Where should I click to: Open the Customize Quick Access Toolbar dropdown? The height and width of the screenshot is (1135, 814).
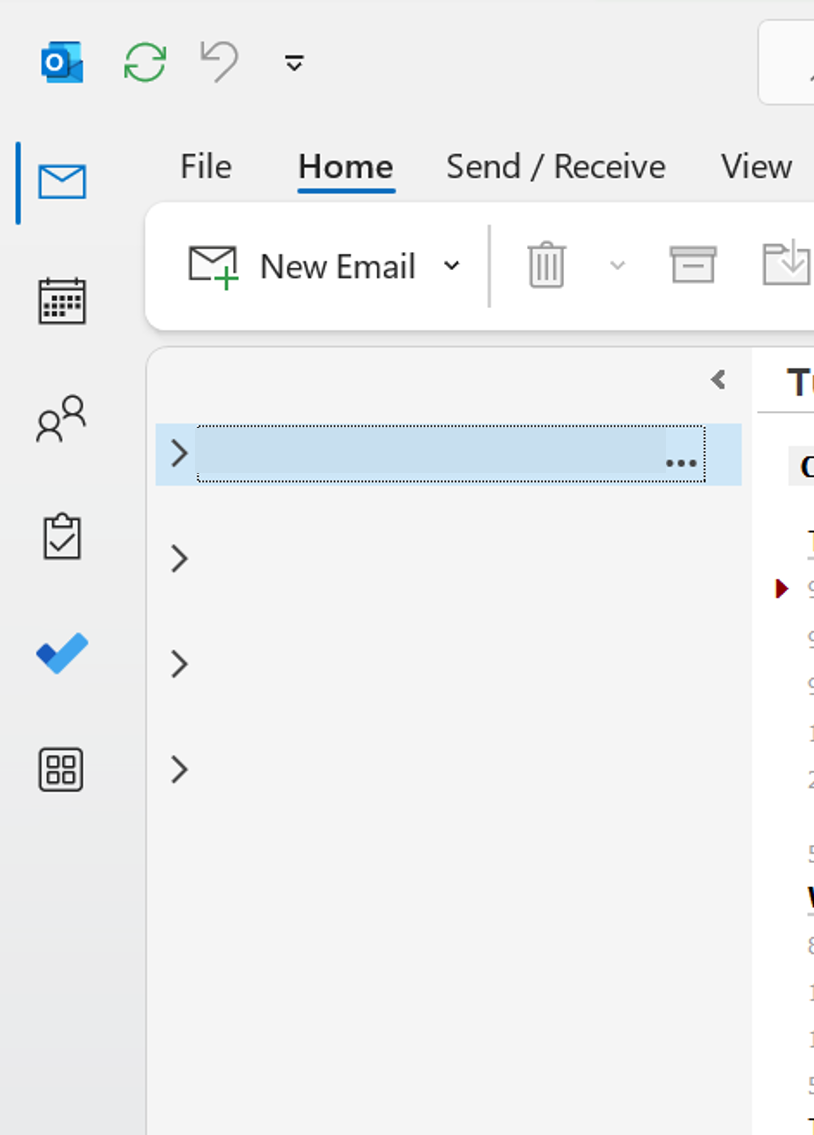[x=294, y=64]
